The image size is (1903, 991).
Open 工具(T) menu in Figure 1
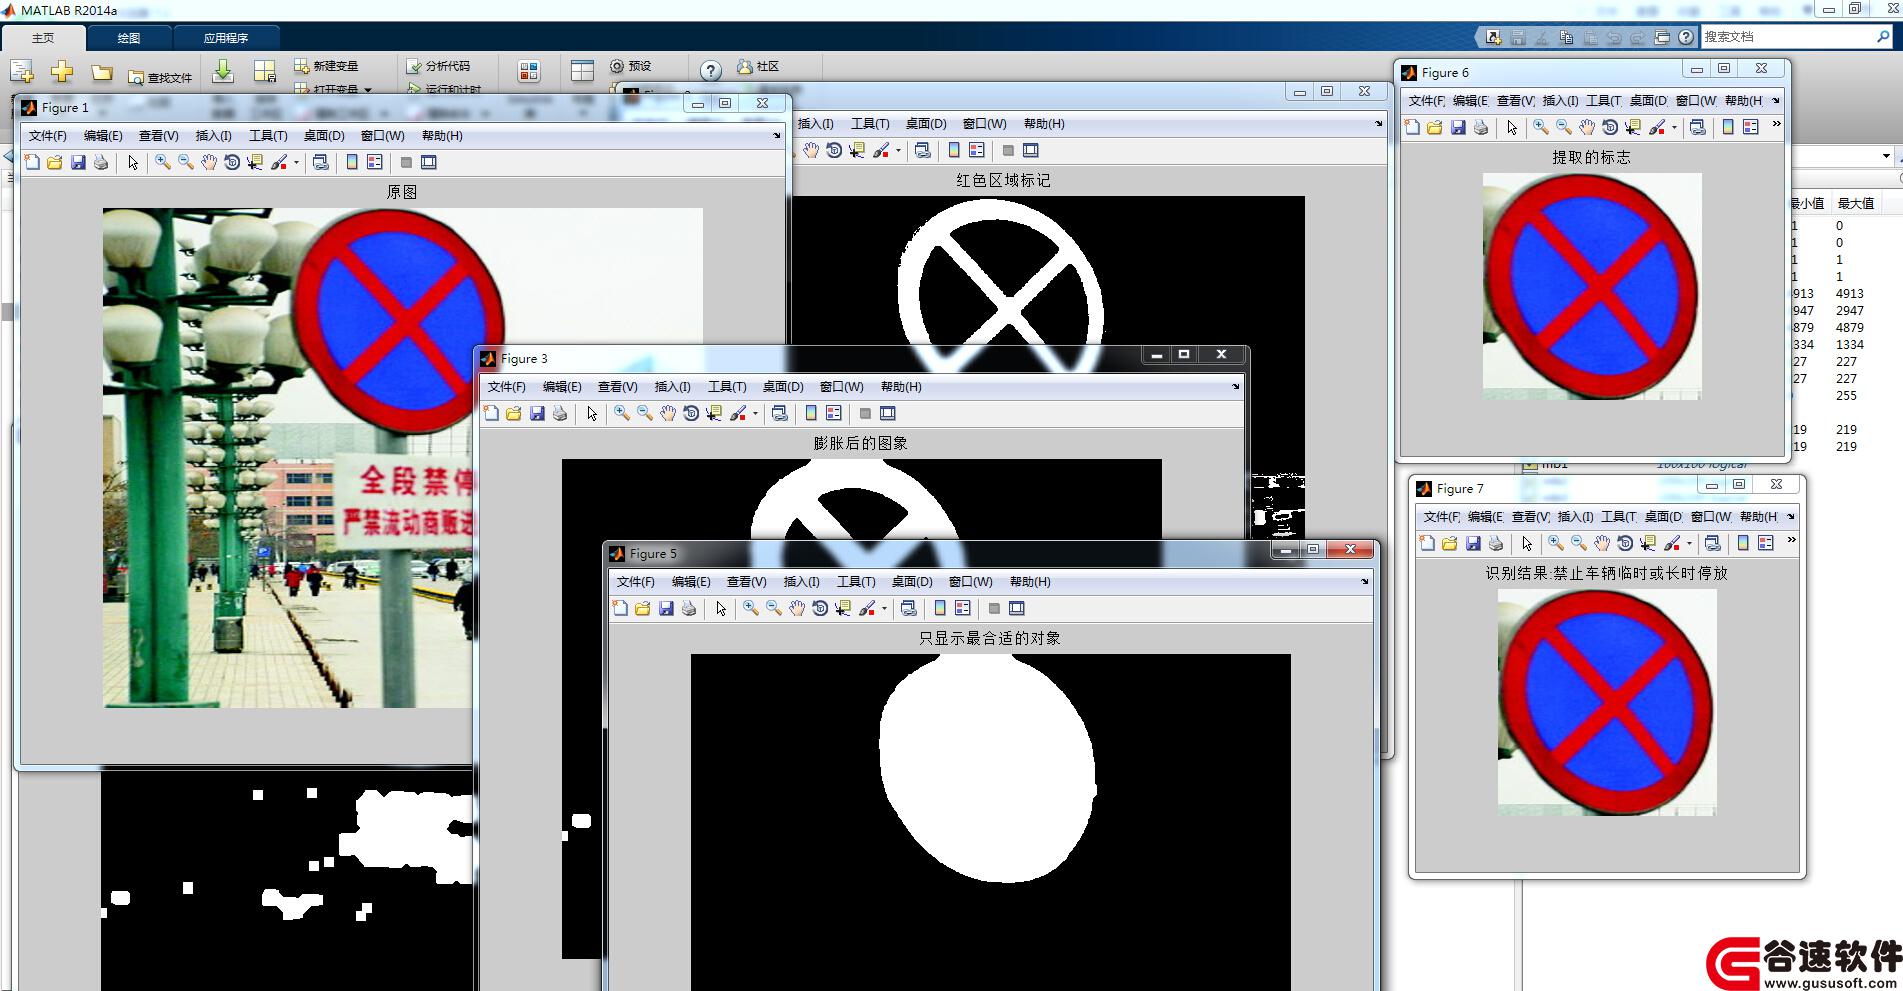[x=268, y=136]
